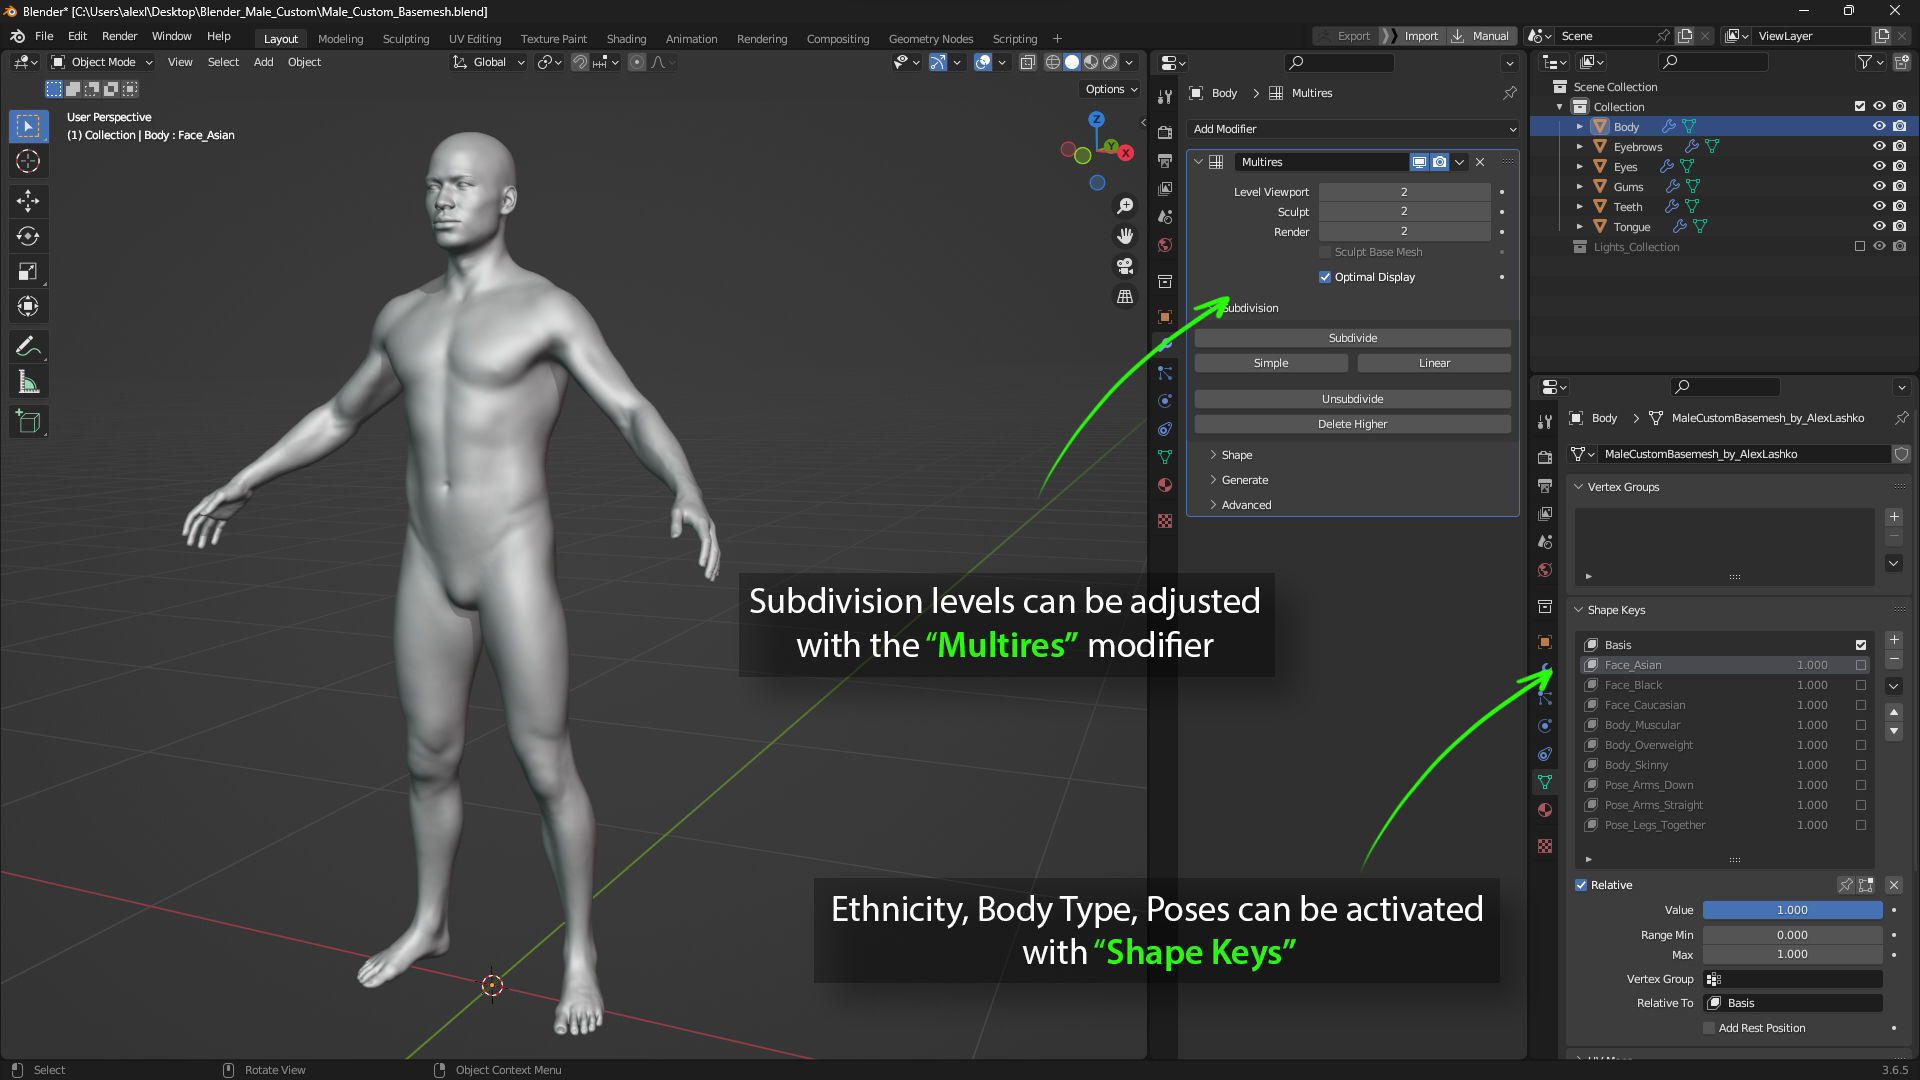
Task: Disable the Relative shape keys checkbox
Action: (x=1581, y=885)
